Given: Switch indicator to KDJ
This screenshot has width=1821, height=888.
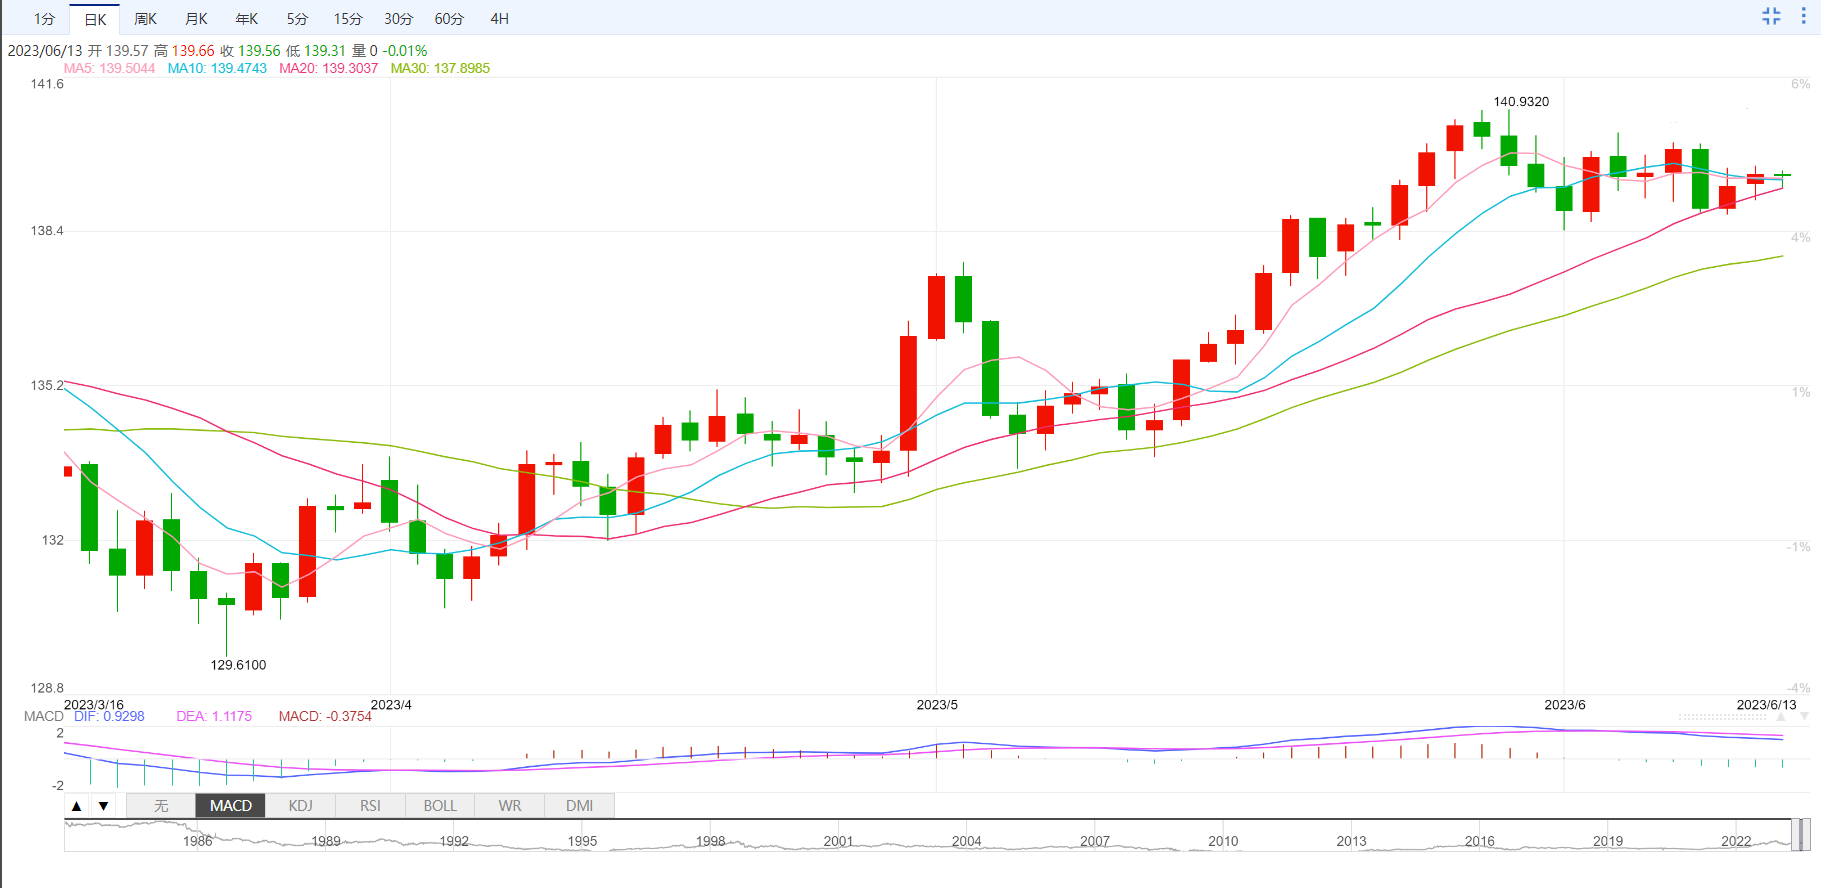Looking at the screenshot, I should tap(300, 806).
